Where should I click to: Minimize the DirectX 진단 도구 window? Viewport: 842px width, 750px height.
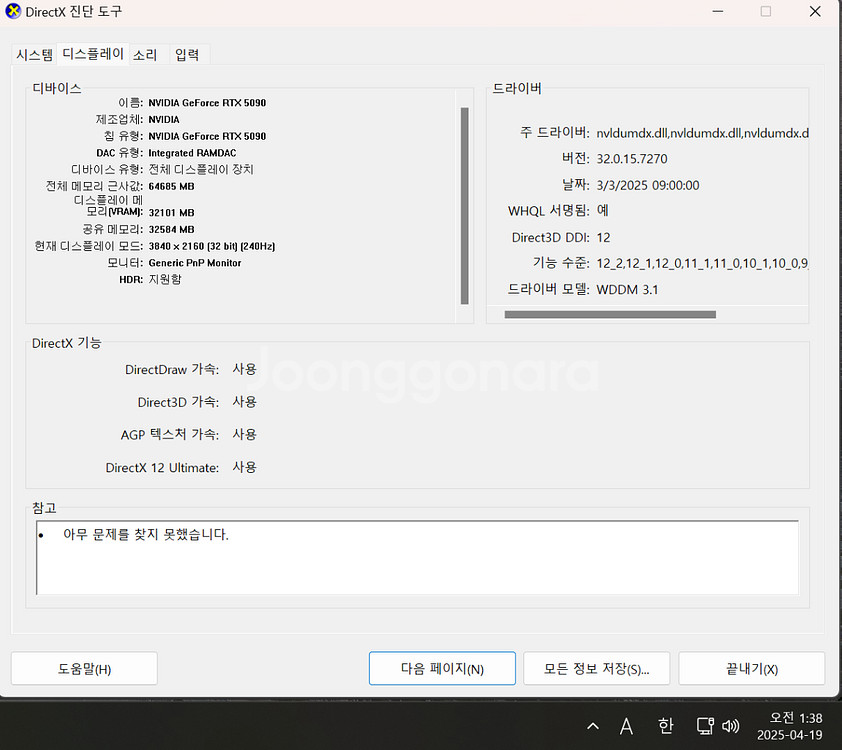718,11
